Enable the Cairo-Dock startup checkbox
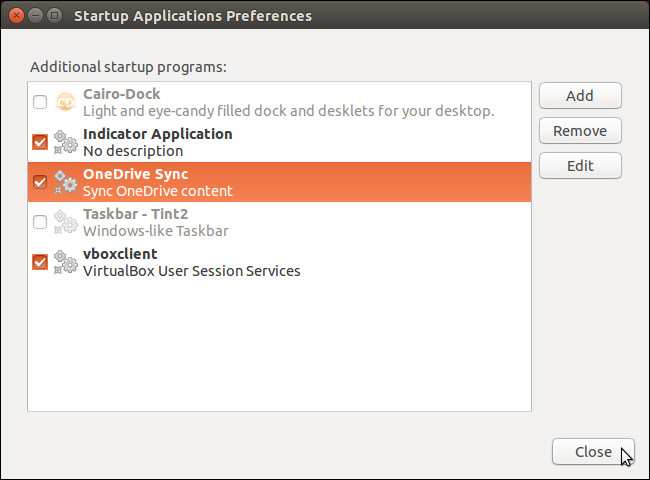 tap(40, 102)
